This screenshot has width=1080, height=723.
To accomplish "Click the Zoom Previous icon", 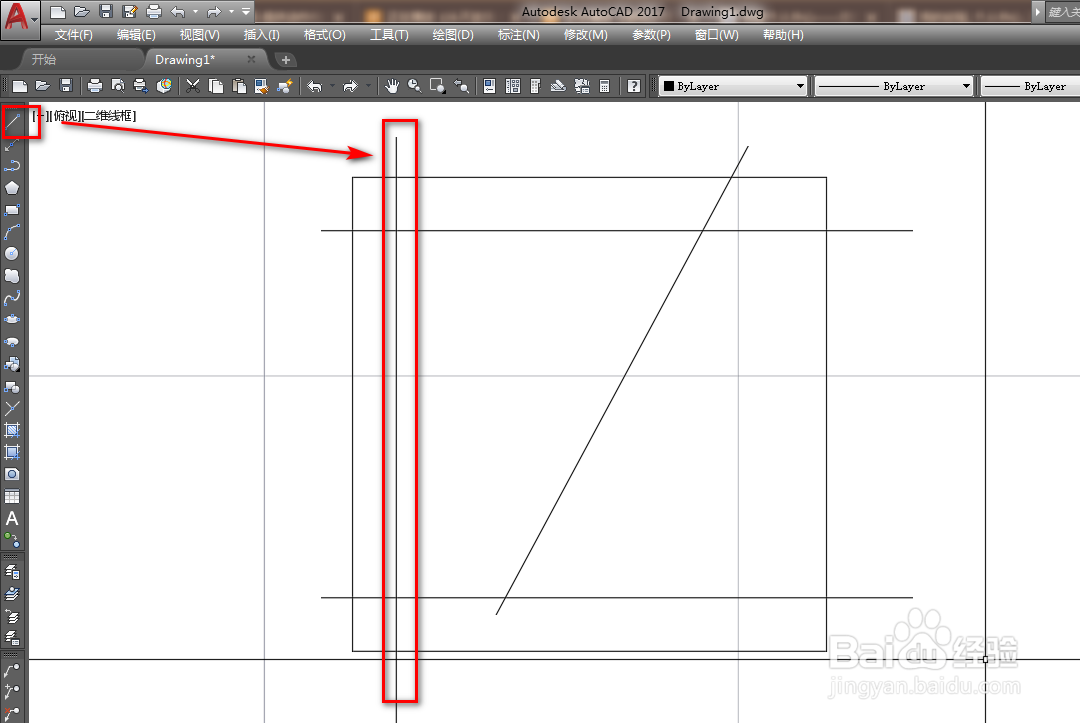I will click(461, 86).
